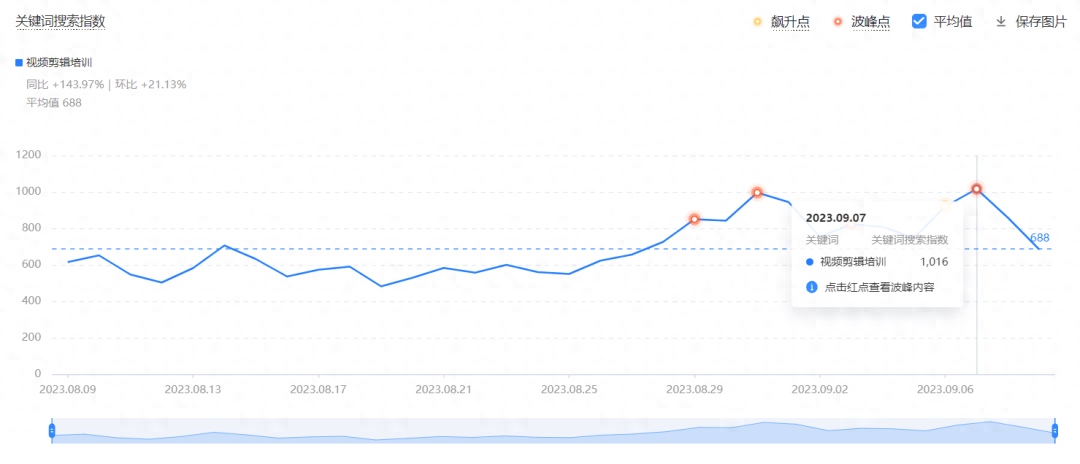Select the peak marker on the 2023.09.07 line
Image resolution: width=1080 pixels, height=464 pixels.
pos(976,189)
